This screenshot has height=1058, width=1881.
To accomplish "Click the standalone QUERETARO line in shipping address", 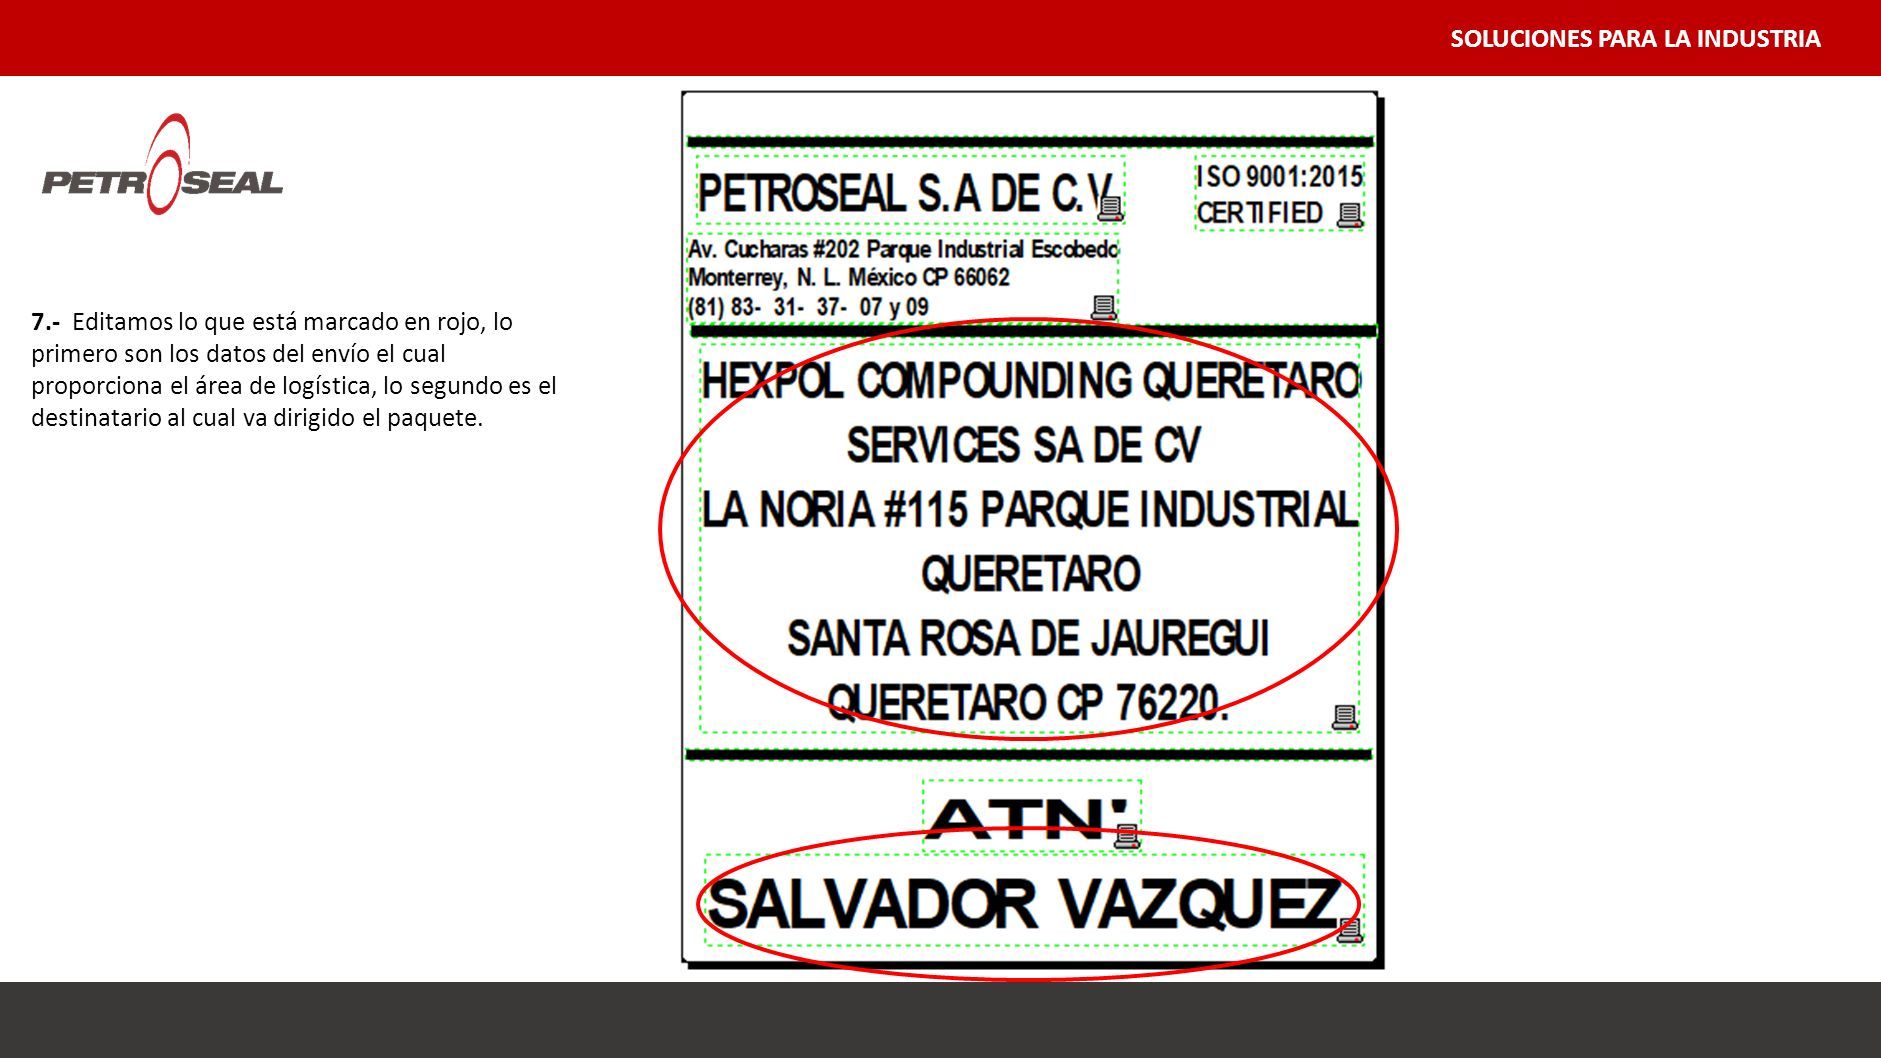I will pyautogui.click(x=1030, y=574).
